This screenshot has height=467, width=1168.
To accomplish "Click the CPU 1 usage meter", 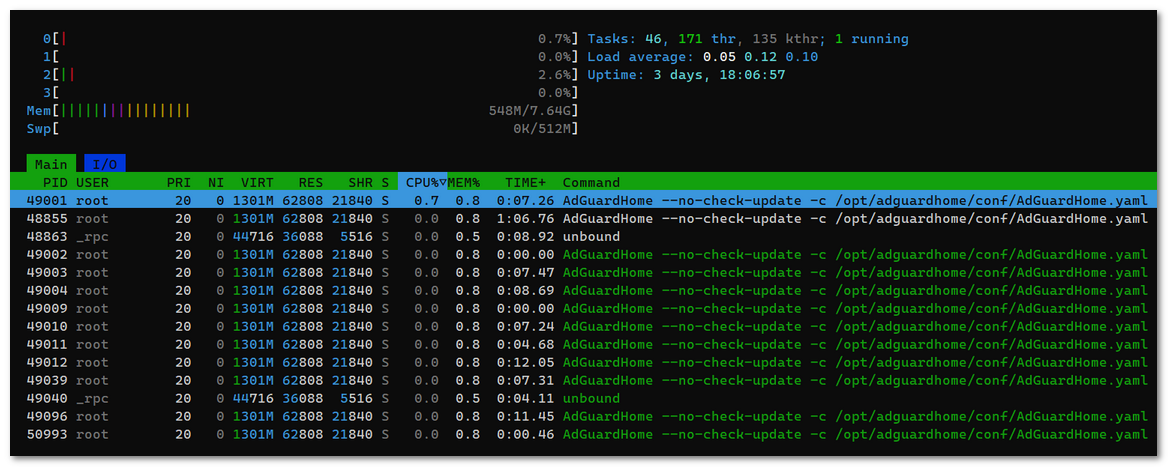I will point(311,57).
